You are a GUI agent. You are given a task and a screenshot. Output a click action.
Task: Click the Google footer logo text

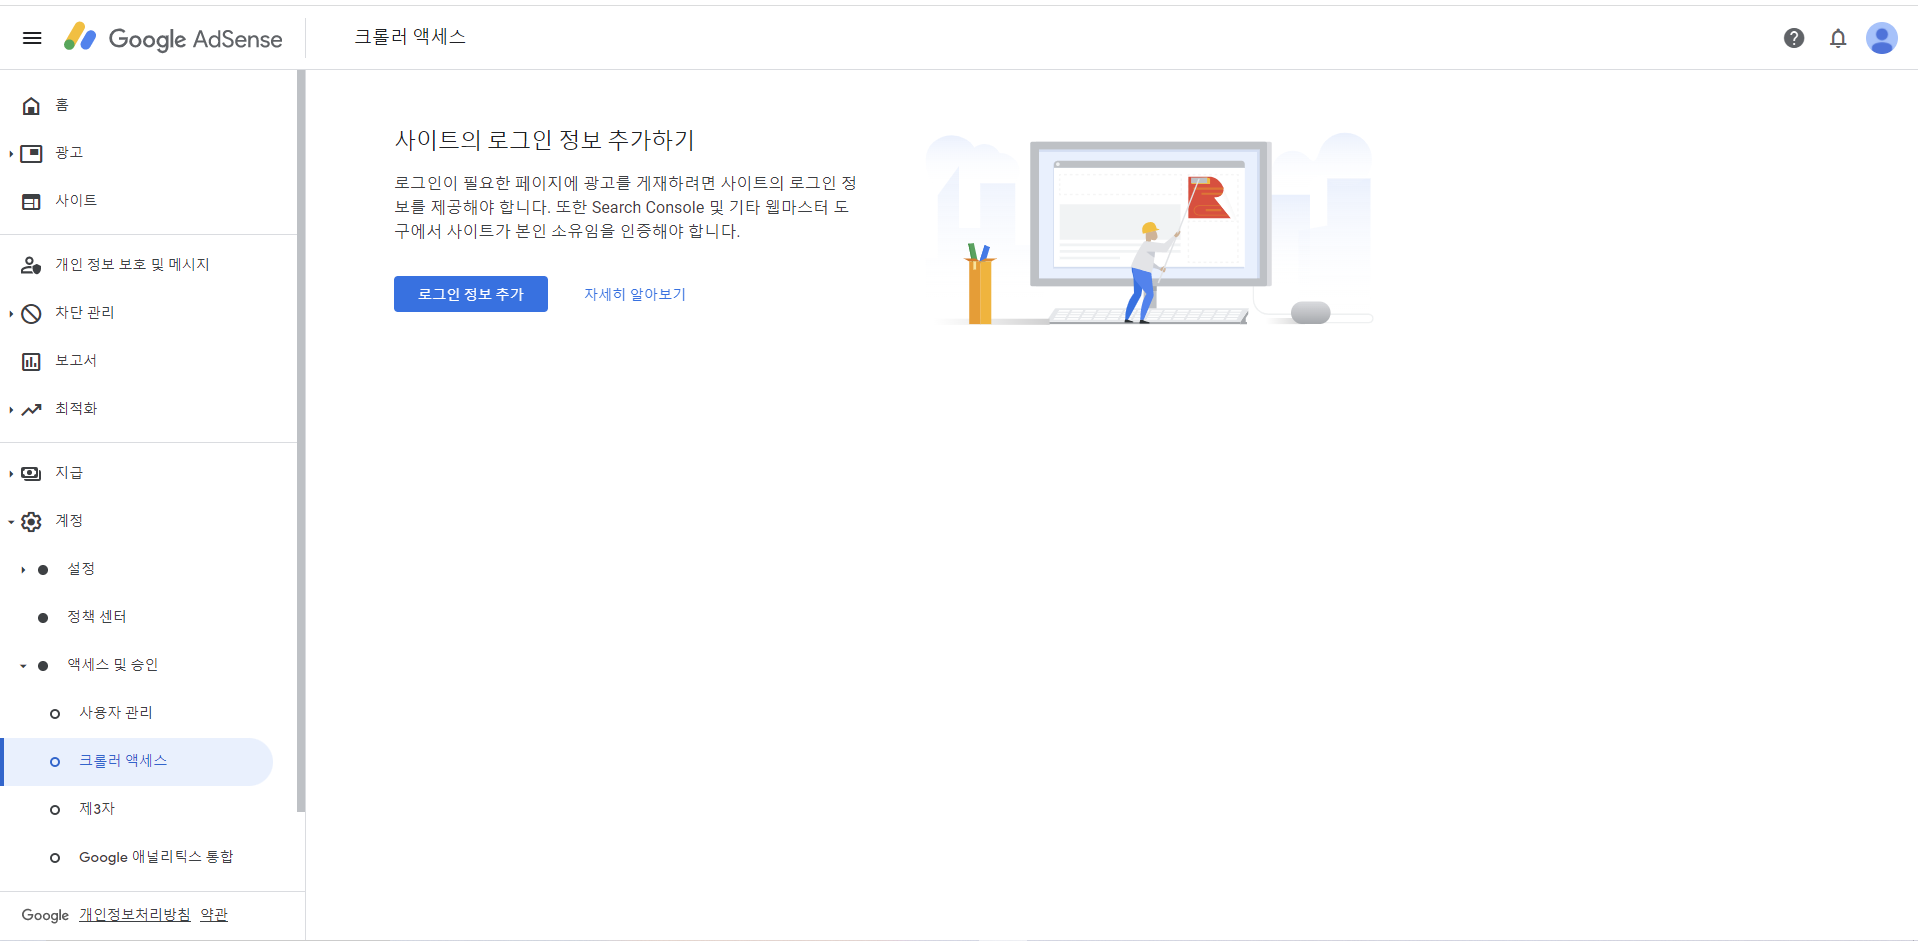pyautogui.click(x=45, y=915)
